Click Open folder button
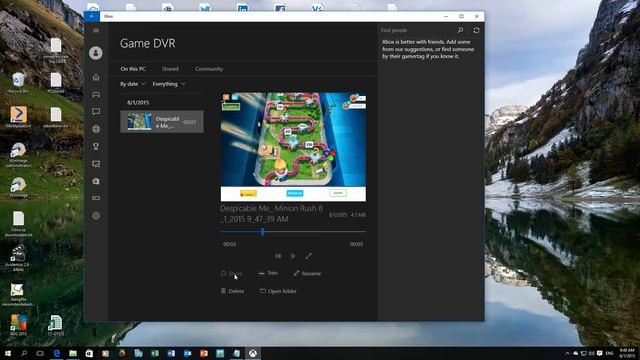 coord(278,291)
